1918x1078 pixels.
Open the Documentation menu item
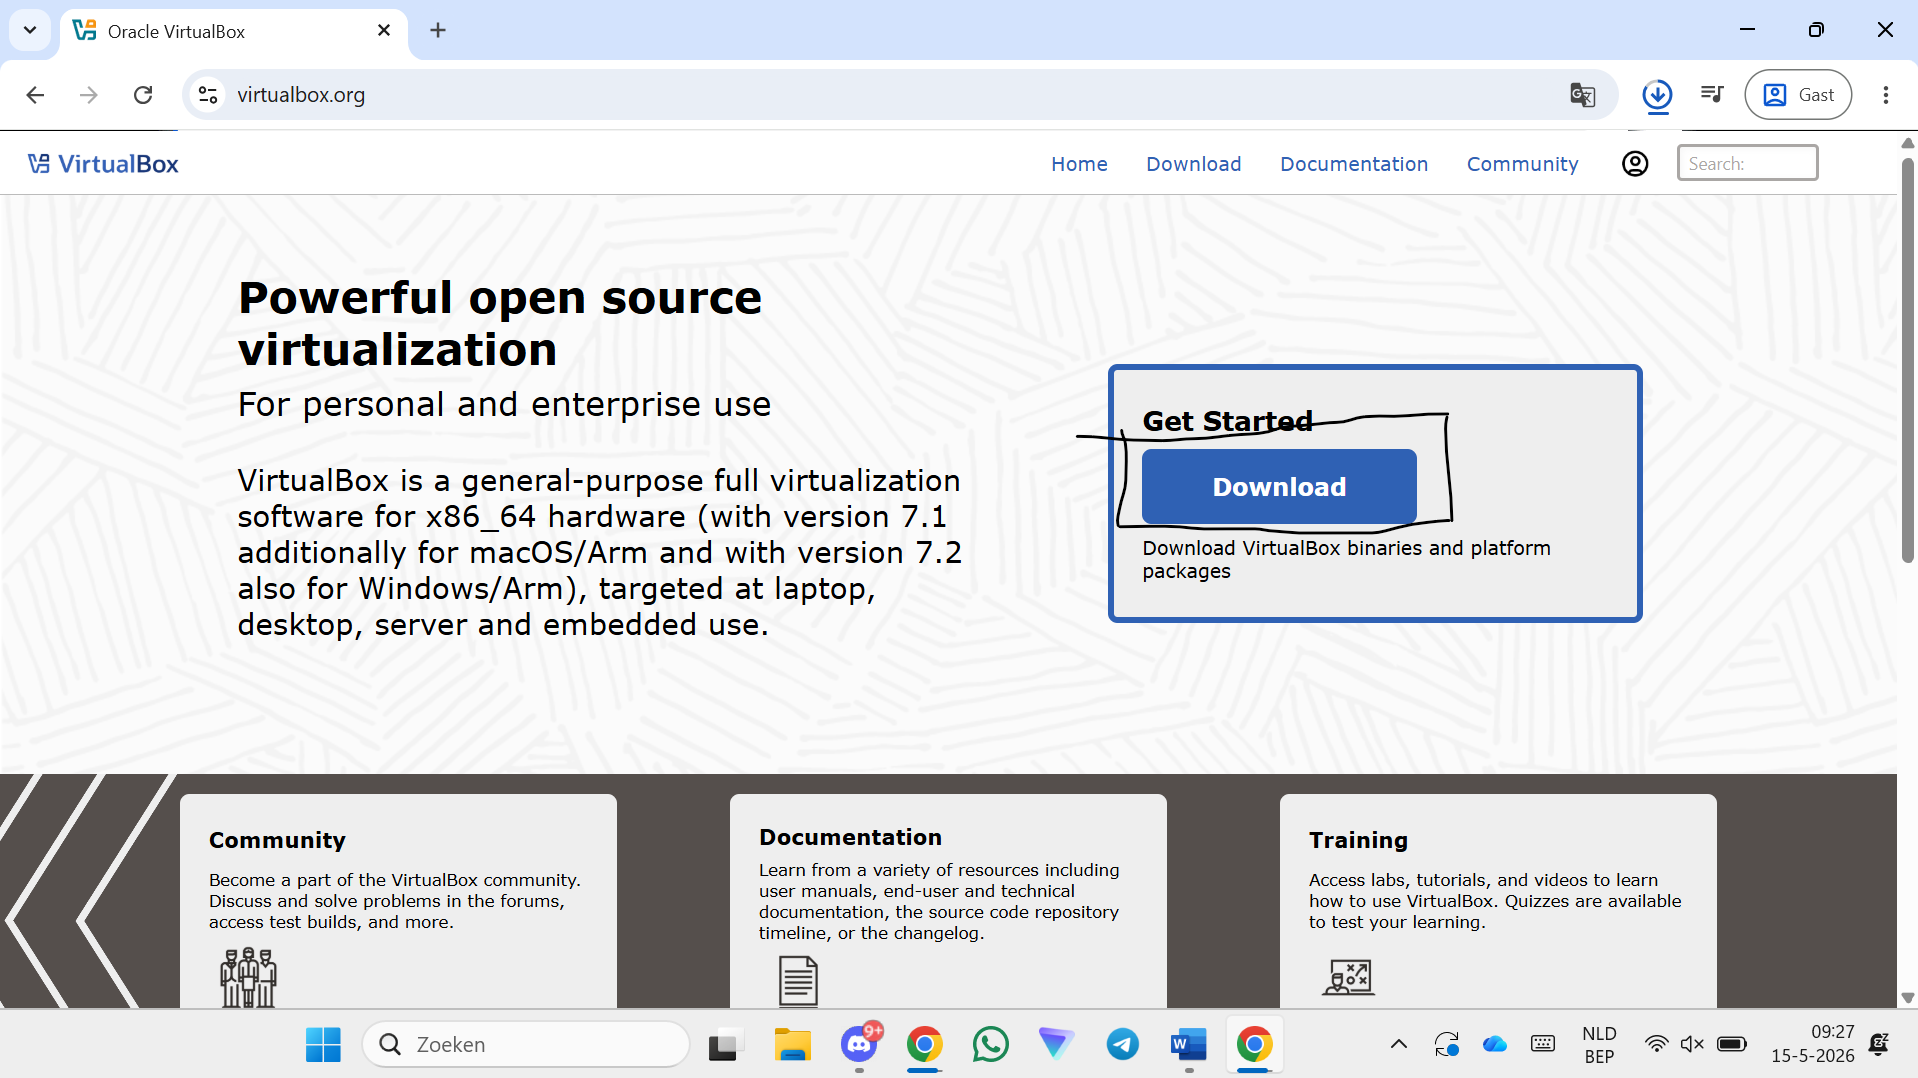(x=1354, y=164)
